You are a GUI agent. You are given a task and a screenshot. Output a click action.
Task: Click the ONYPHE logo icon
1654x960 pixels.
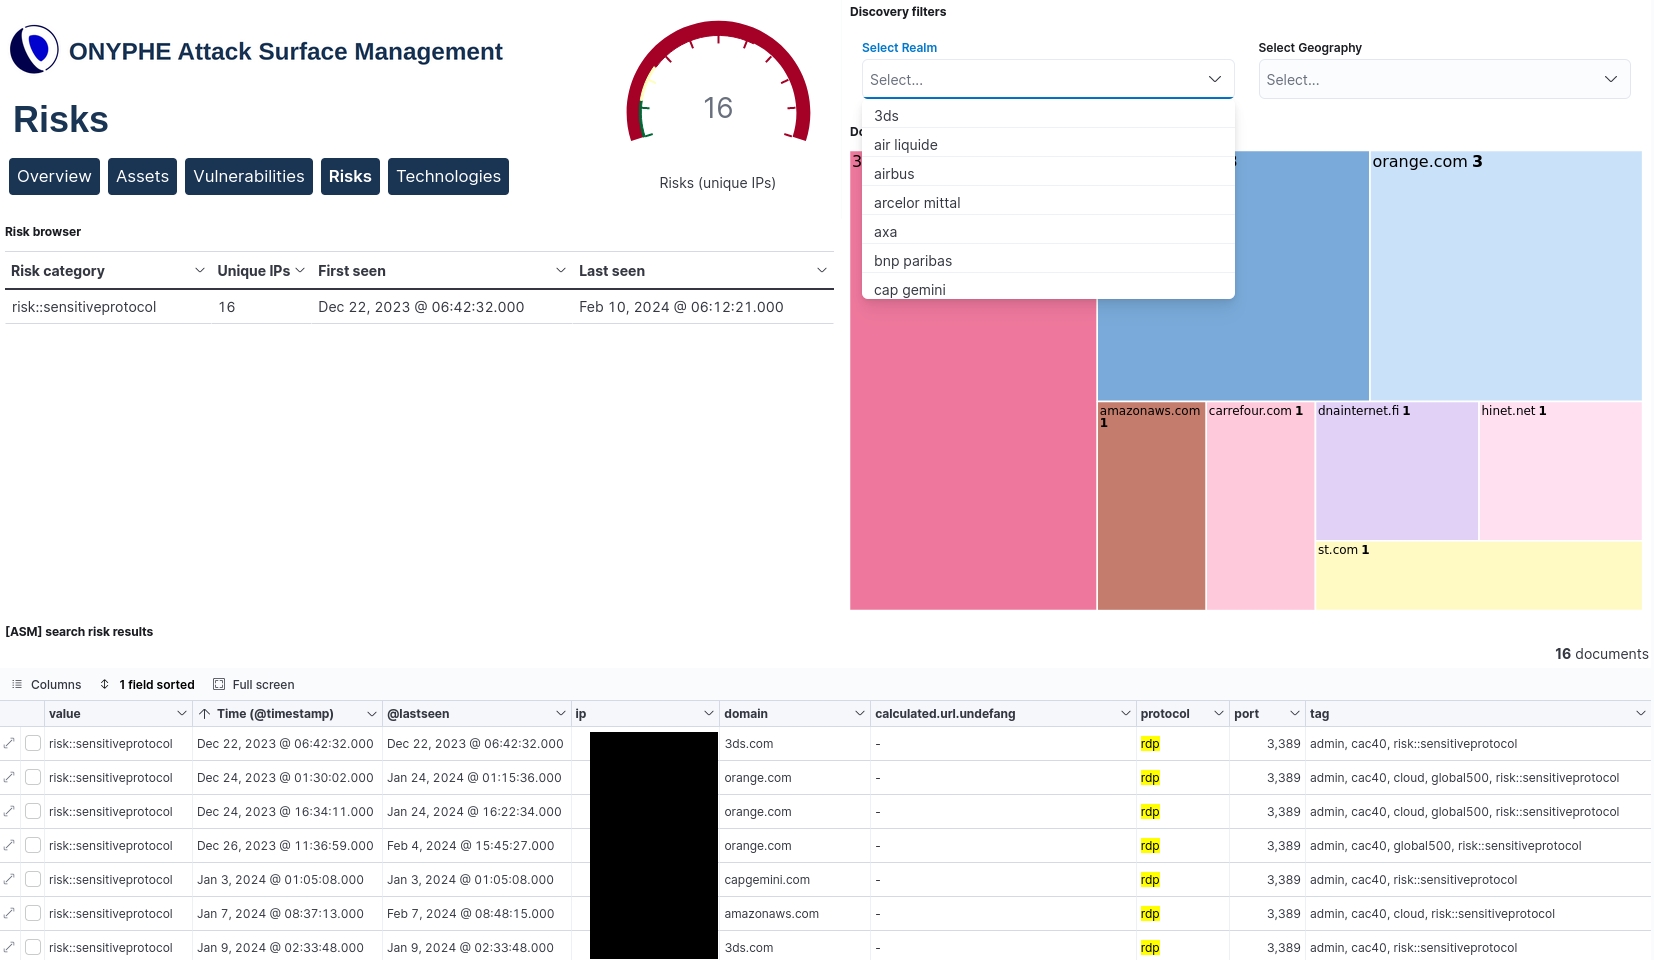click(34, 50)
